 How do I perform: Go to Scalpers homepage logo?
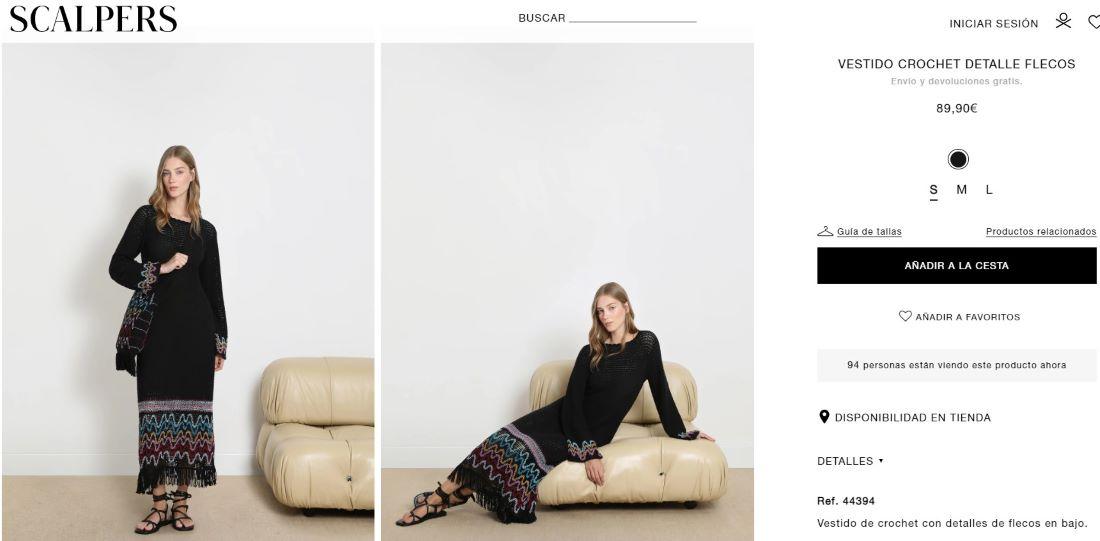point(93,19)
